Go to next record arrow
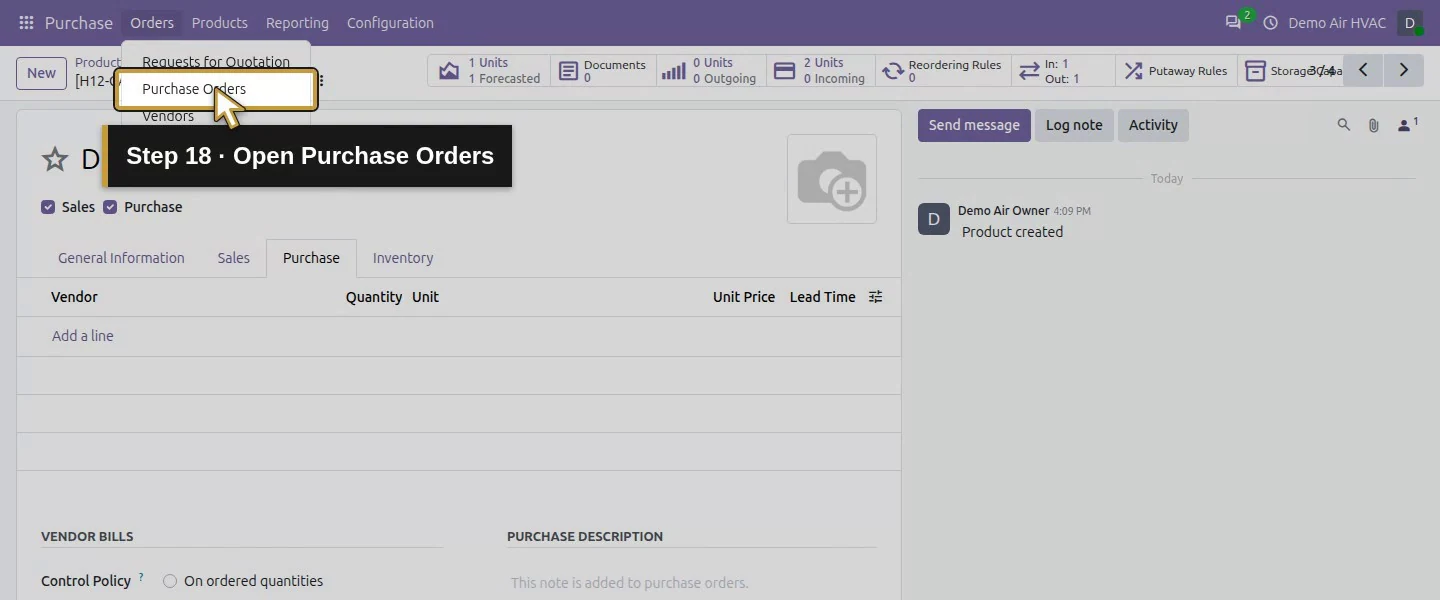Viewport: 1440px width, 600px height. tap(1404, 70)
